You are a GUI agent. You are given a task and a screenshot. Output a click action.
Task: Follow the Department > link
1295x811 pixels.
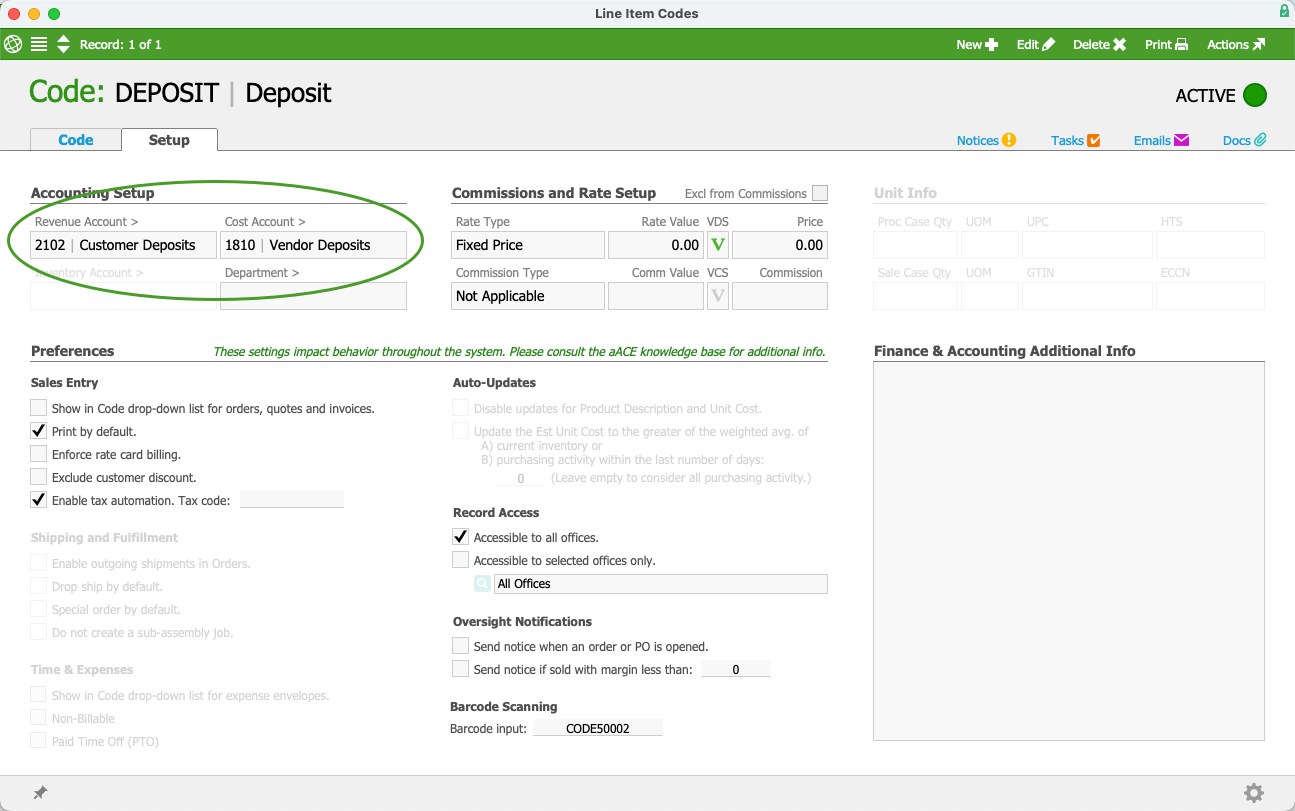click(x=262, y=273)
